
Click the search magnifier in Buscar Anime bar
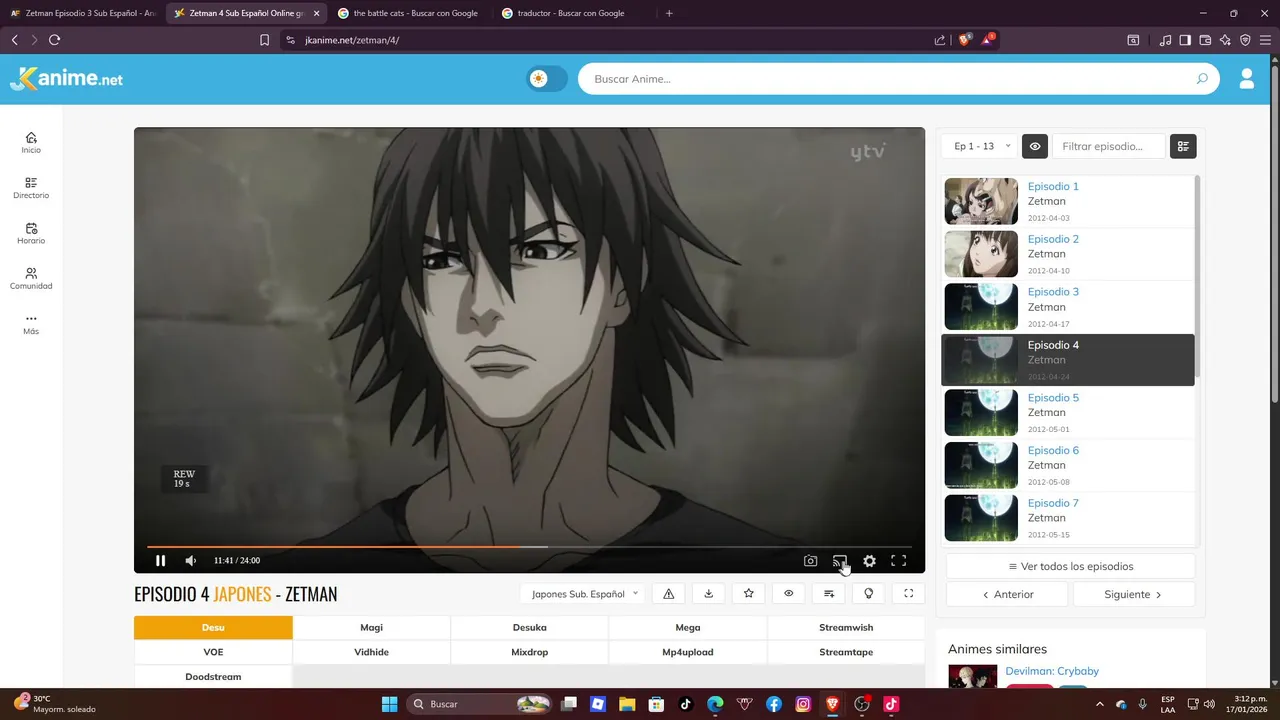[1202, 79]
